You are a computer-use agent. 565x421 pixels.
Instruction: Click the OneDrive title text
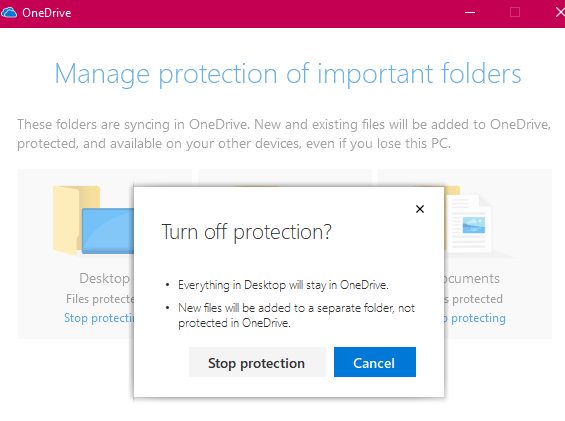click(47, 13)
